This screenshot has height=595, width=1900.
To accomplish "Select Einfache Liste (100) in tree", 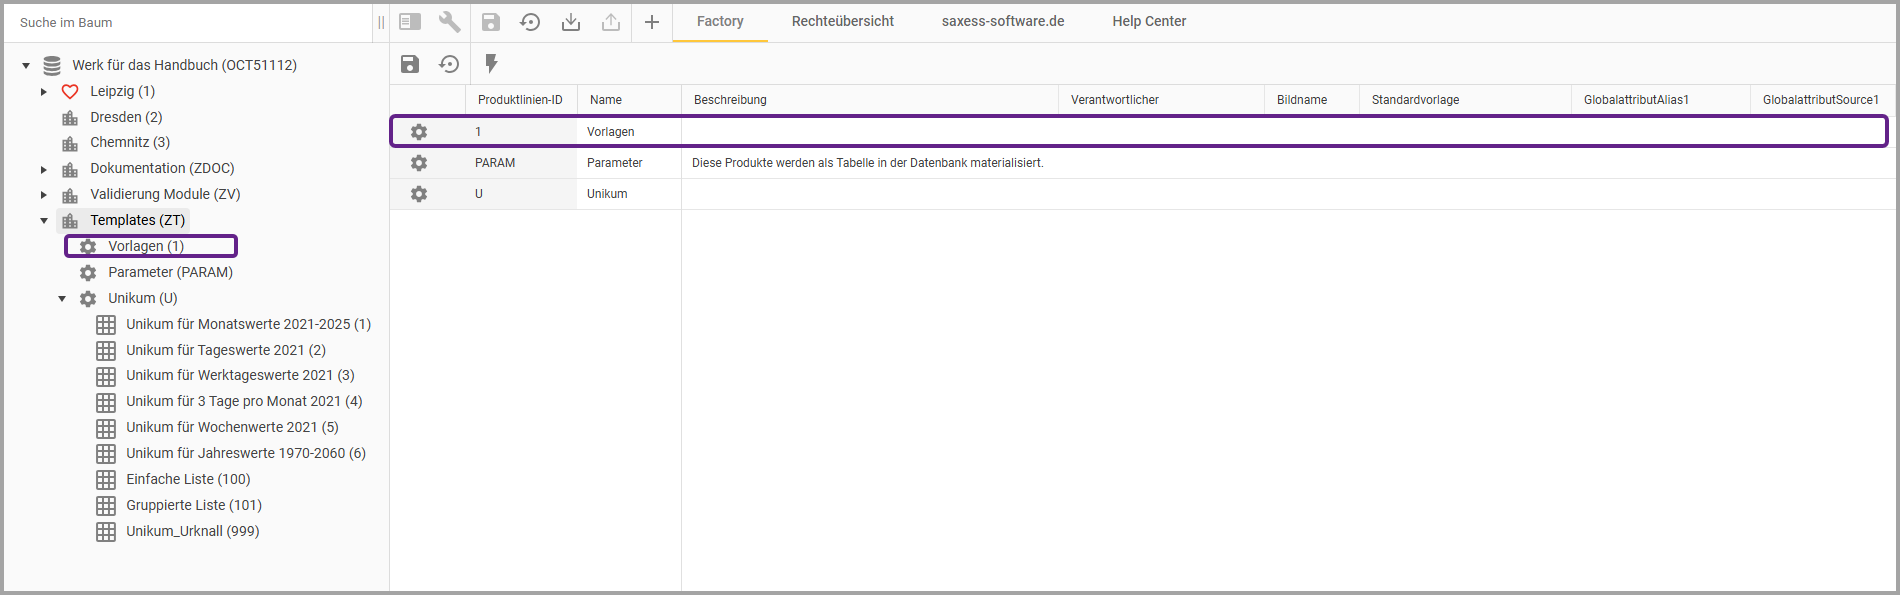I will [188, 480].
